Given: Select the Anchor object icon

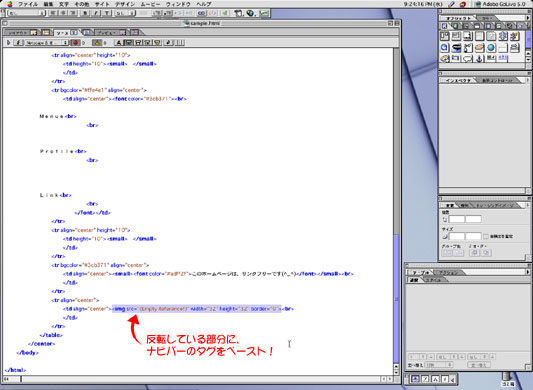Looking at the screenshot, I should [479, 58].
